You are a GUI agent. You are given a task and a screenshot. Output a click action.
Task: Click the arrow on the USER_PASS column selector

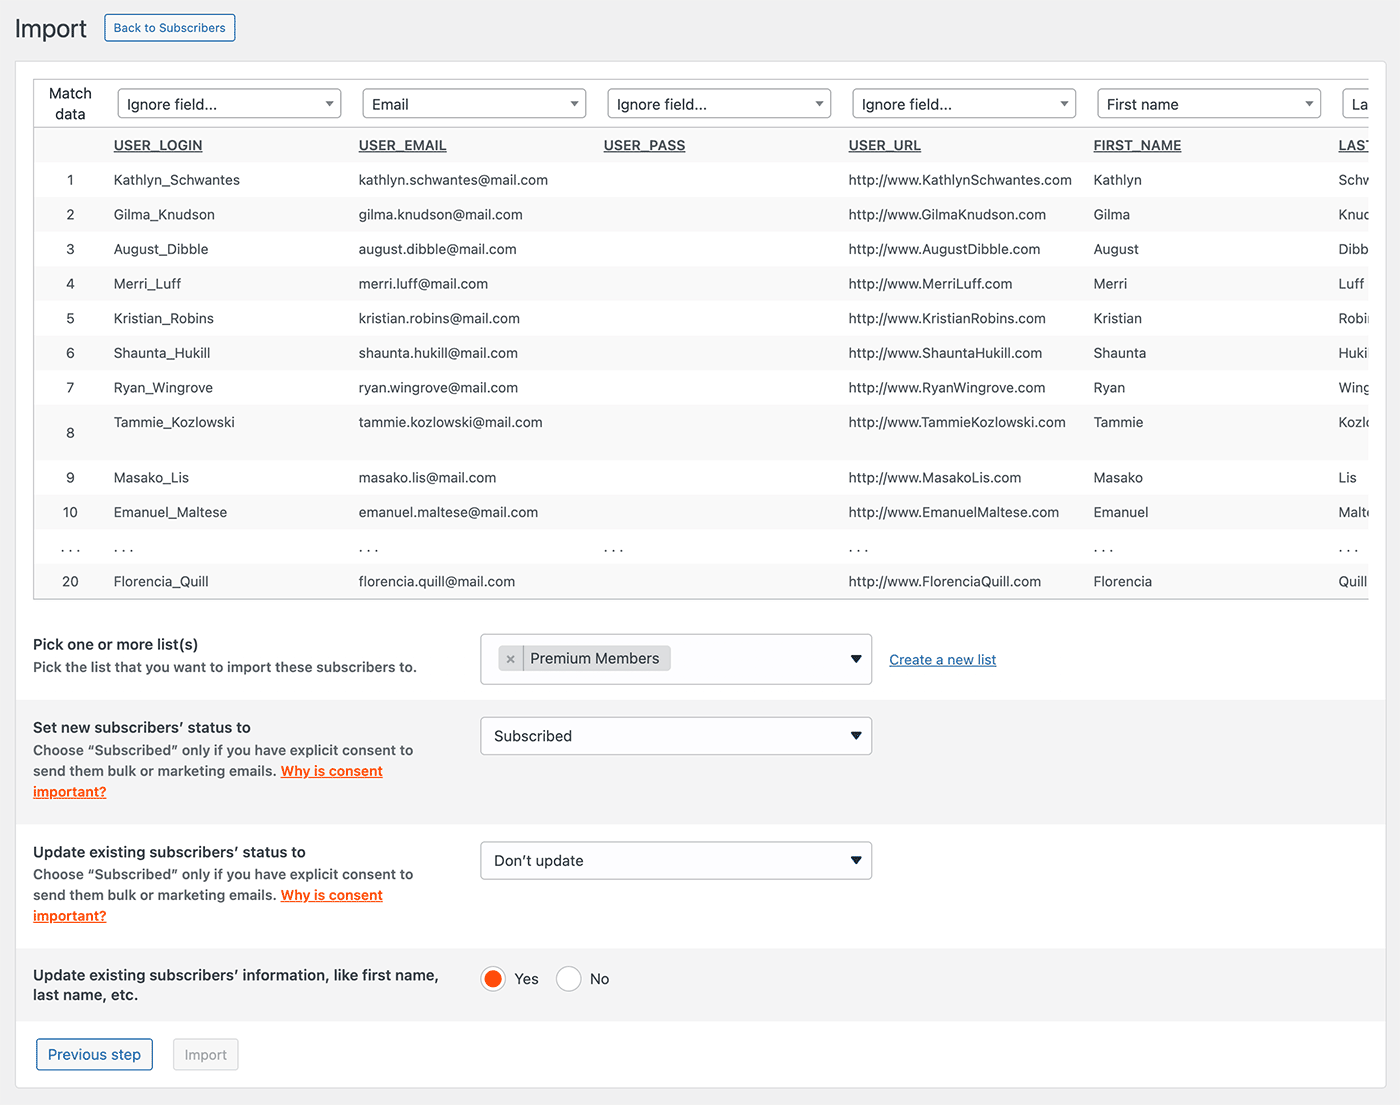click(x=818, y=103)
